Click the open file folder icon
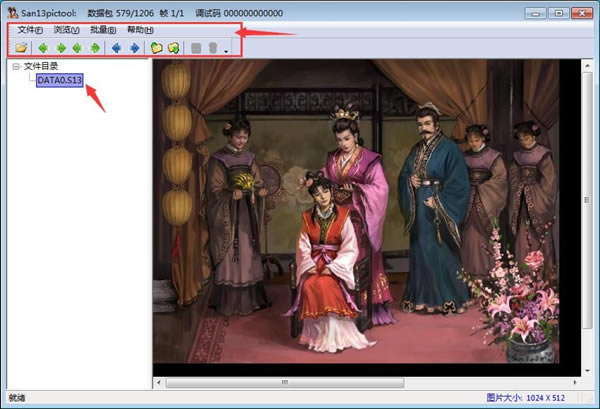 pyautogui.click(x=22, y=47)
